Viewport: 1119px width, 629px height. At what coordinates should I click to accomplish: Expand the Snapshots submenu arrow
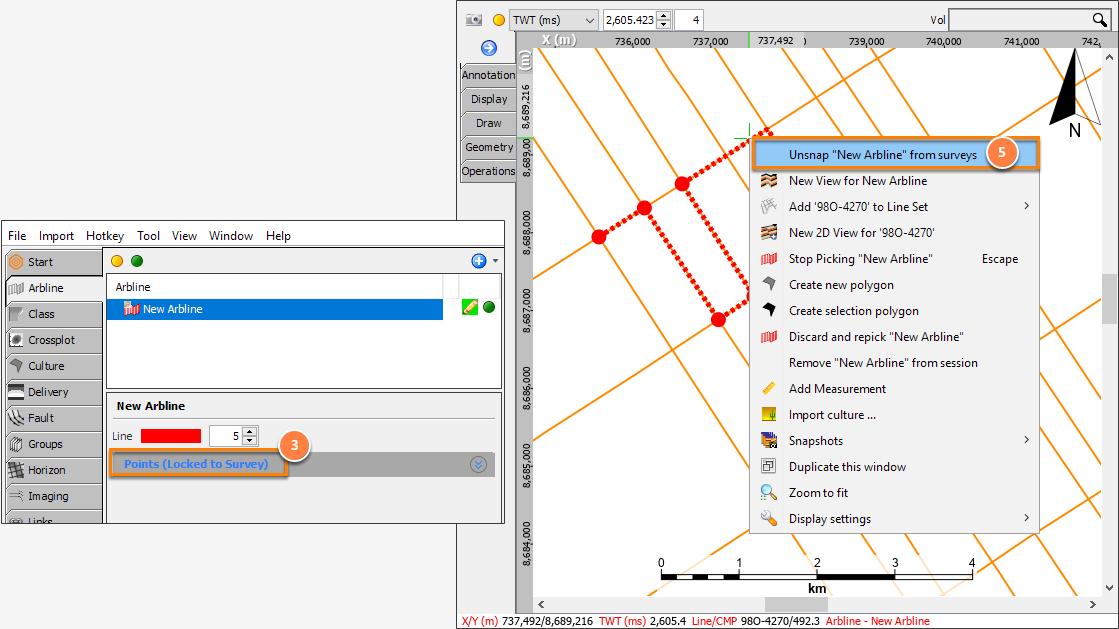pos(1026,440)
